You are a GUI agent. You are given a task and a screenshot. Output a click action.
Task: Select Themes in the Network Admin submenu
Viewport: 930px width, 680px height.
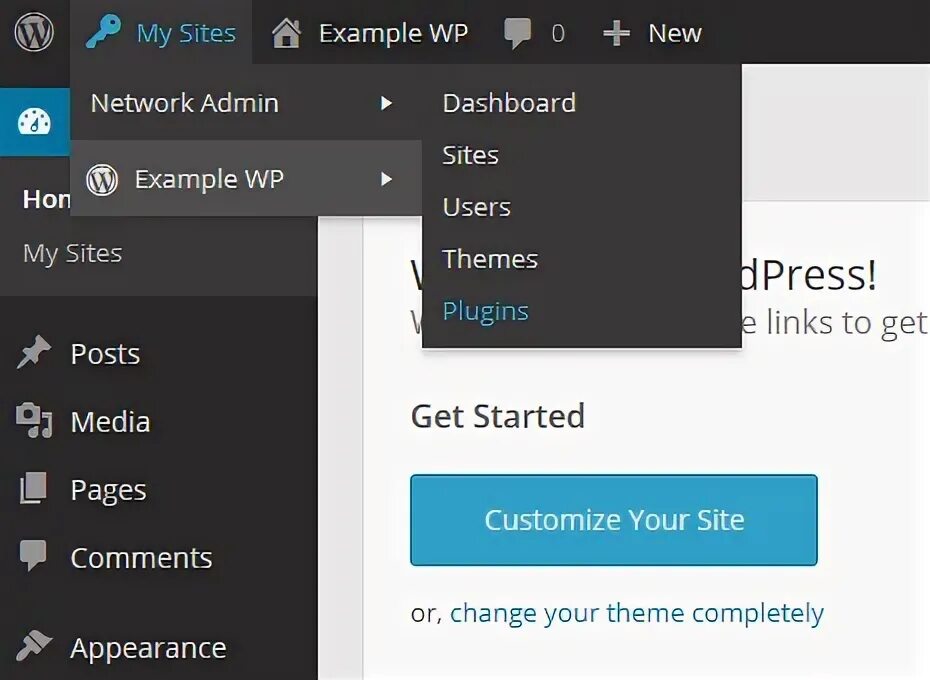(490, 259)
